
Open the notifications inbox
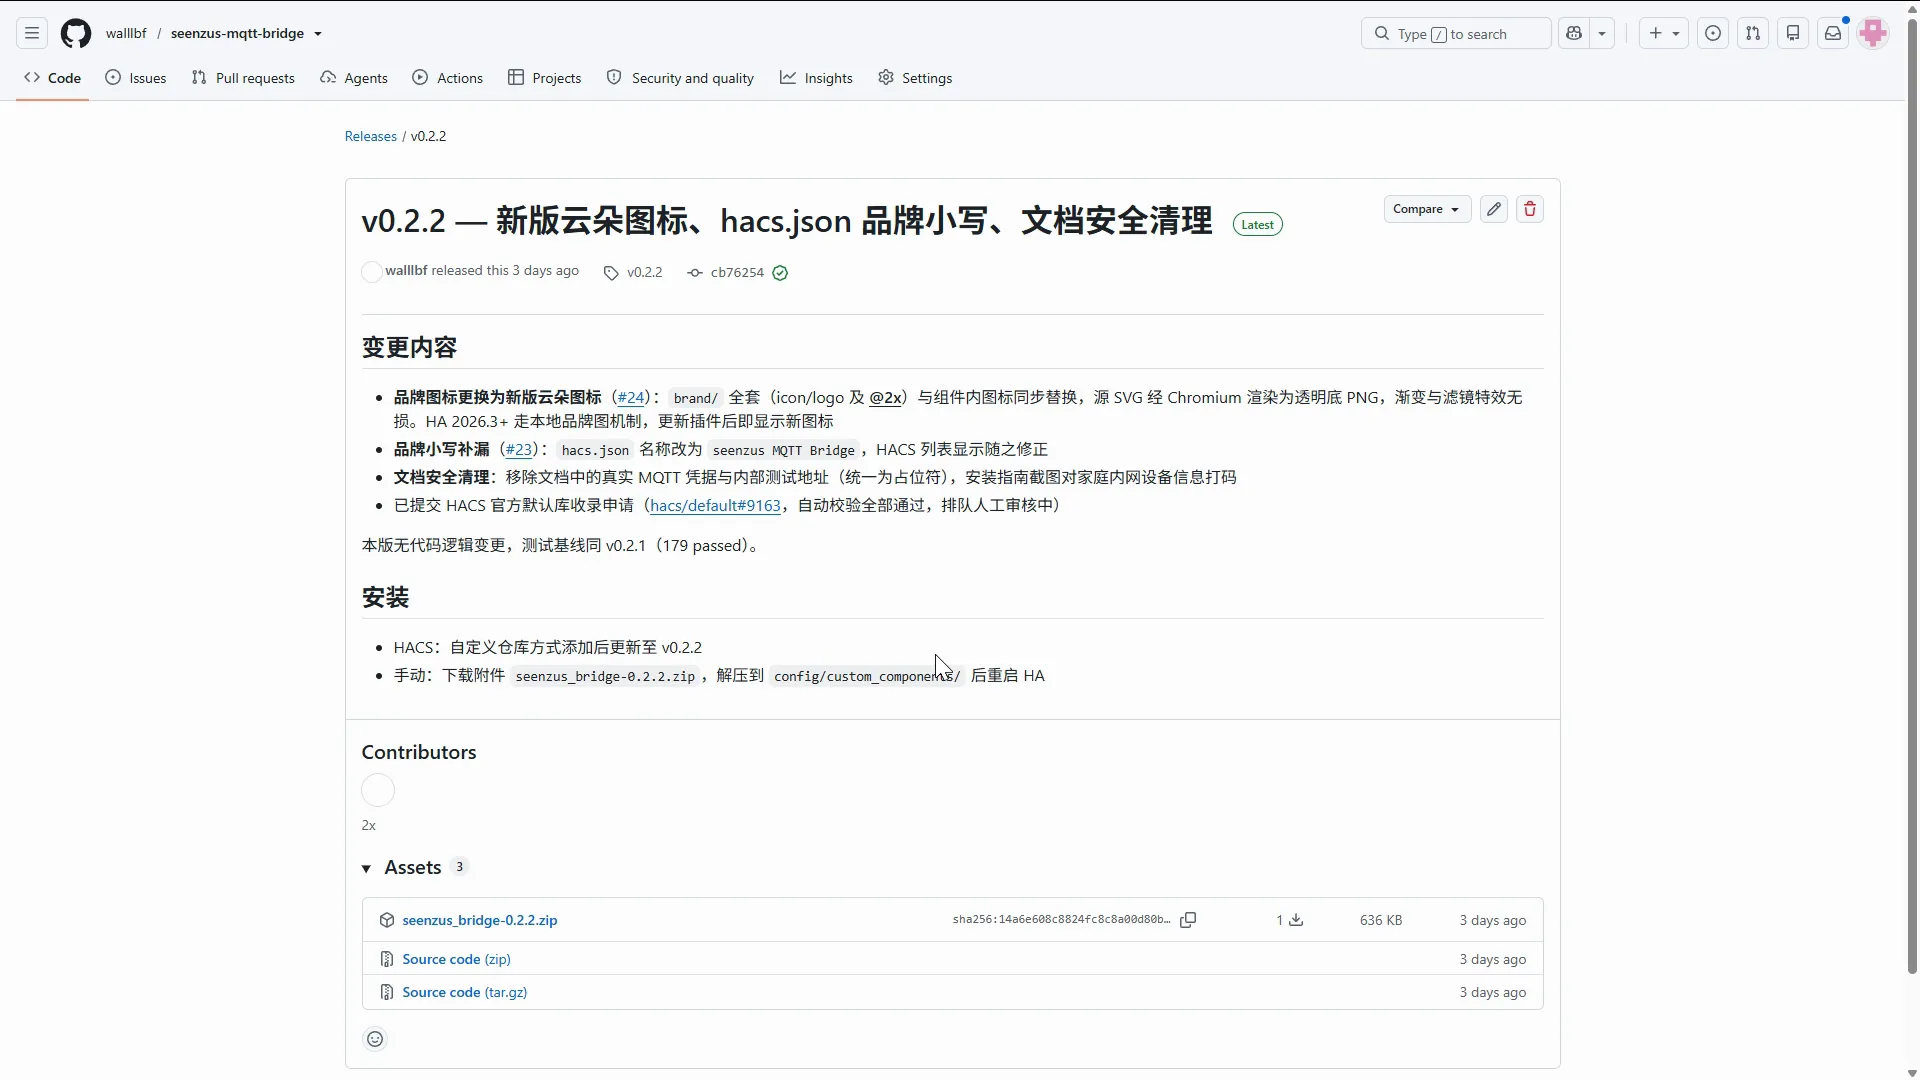click(x=1833, y=33)
